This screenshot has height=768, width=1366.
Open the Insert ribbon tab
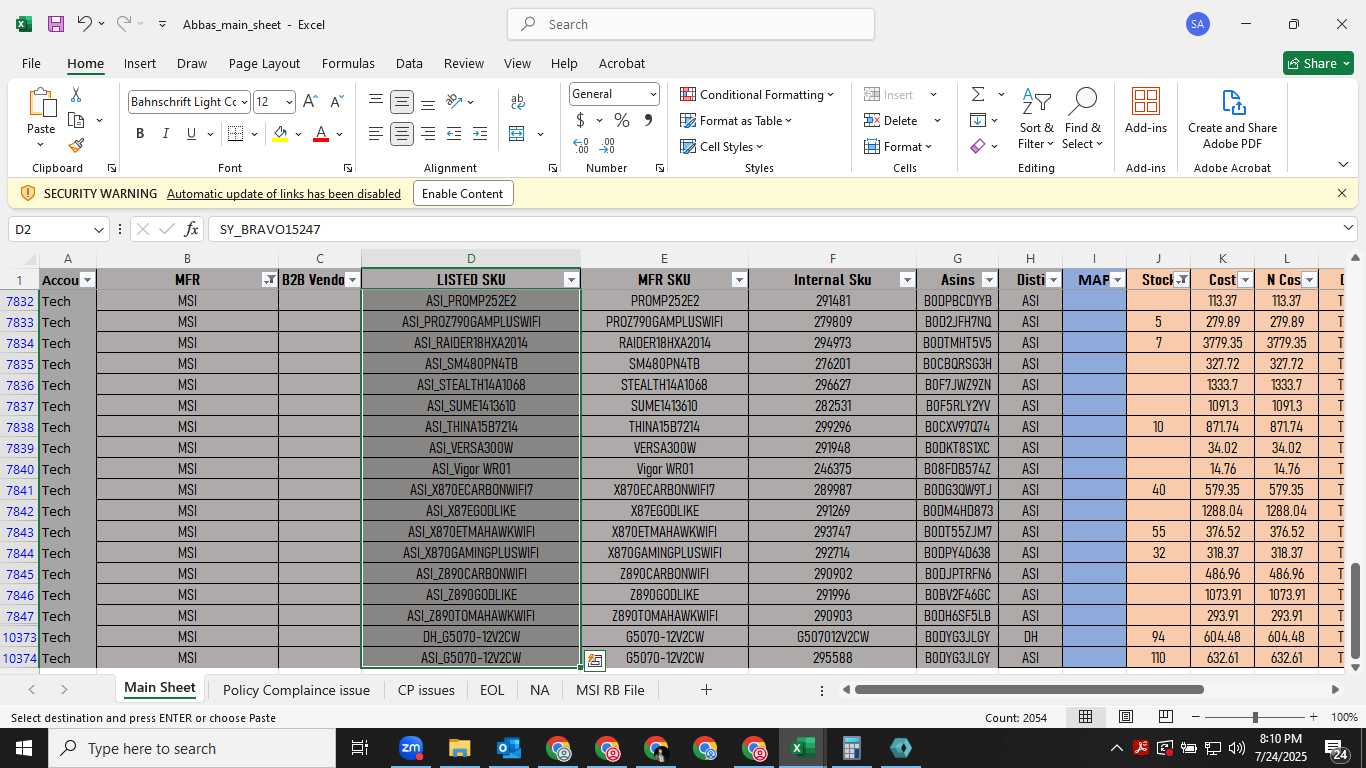pyautogui.click(x=140, y=63)
